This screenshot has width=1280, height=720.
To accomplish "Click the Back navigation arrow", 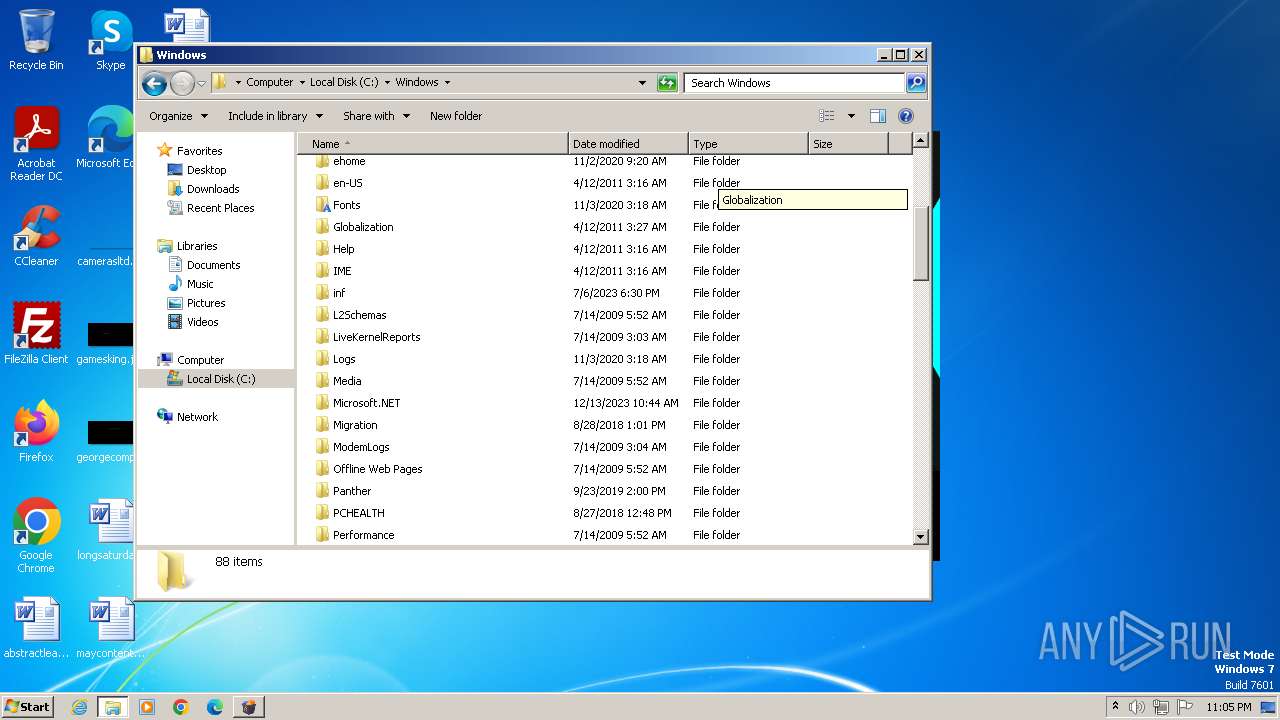I will click(154, 83).
